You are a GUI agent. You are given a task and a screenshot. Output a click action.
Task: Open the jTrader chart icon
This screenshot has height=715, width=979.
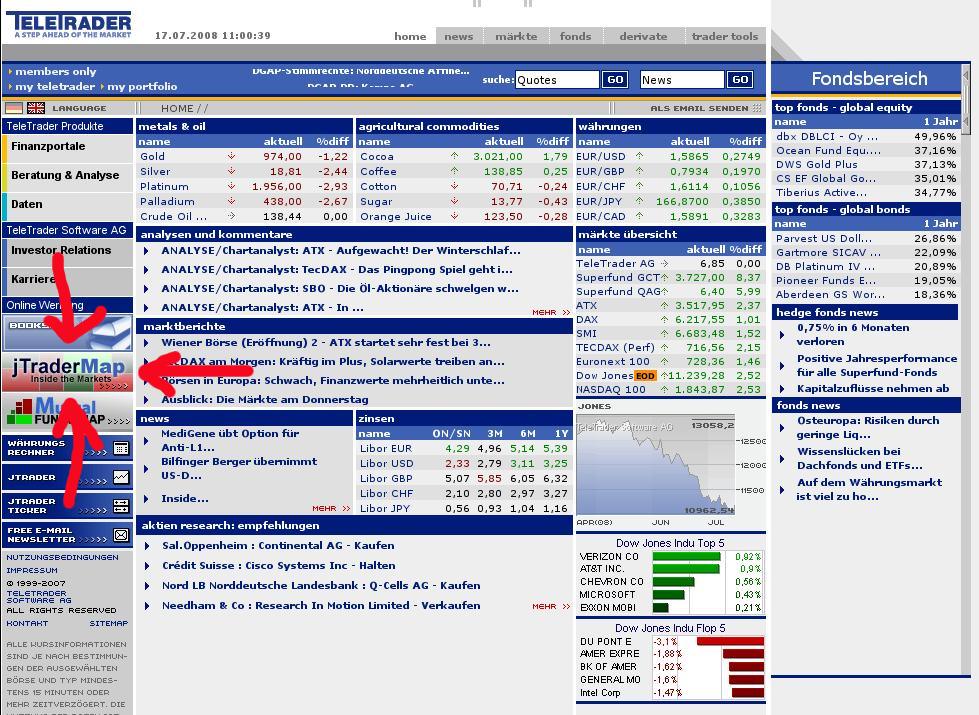pyautogui.click(x=121, y=478)
